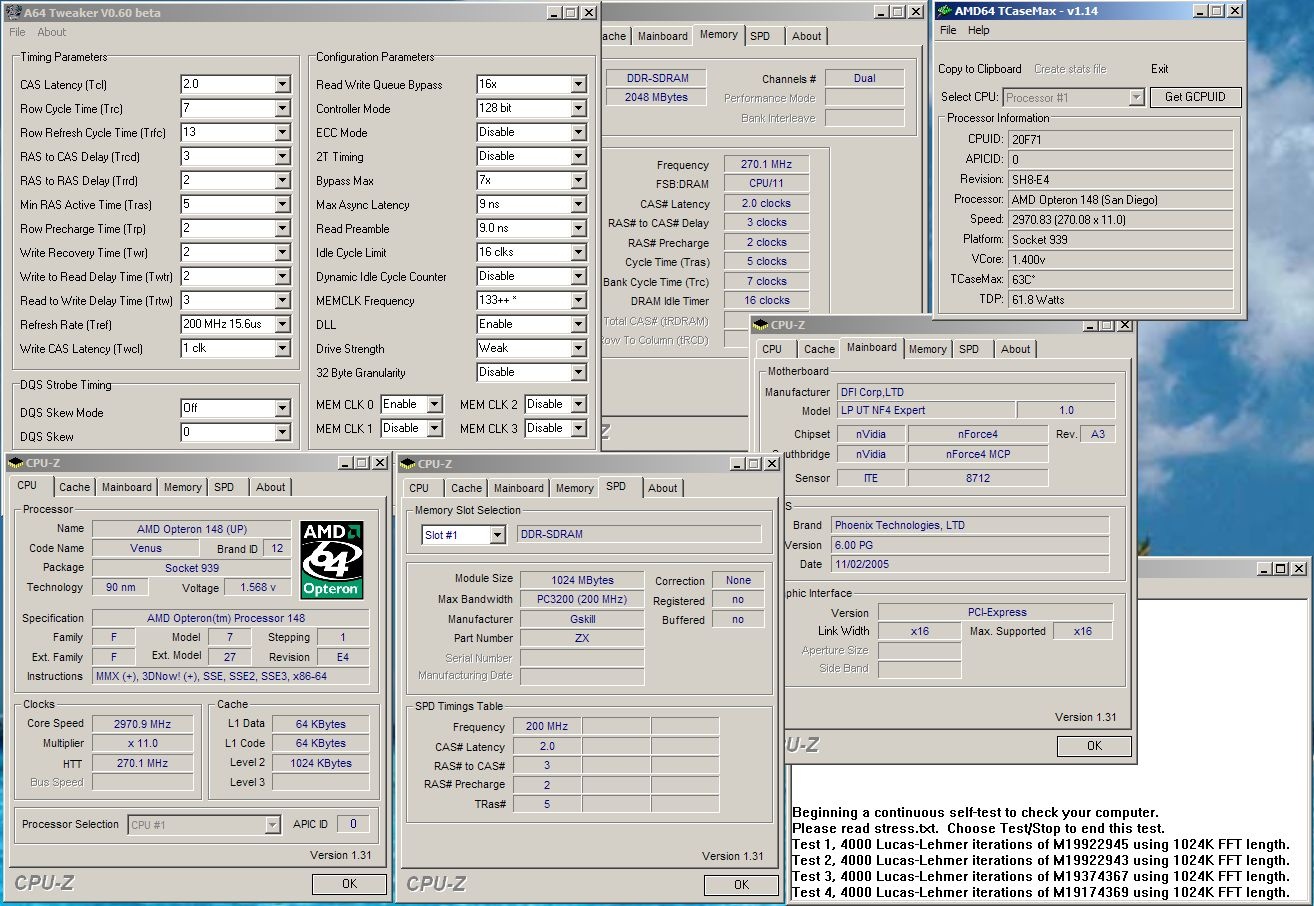The image size is (1314, 906).
Task: Open the Row Cycle Time (Trc) dropdown
Action: 282,109
